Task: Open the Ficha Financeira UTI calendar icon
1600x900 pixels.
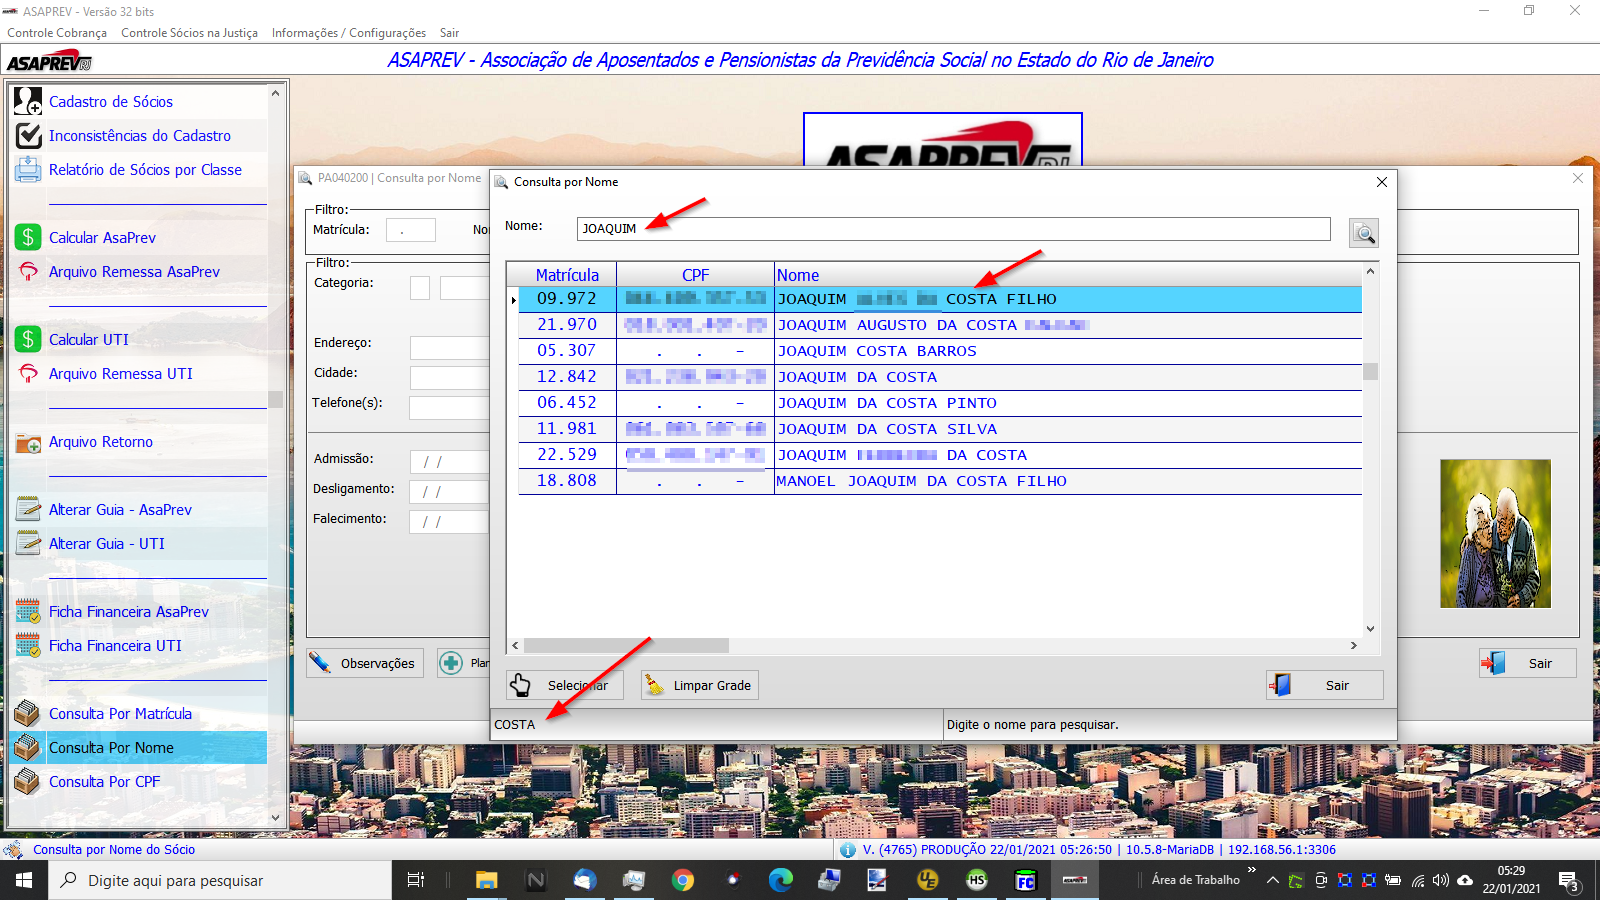Action: point(28,645)
